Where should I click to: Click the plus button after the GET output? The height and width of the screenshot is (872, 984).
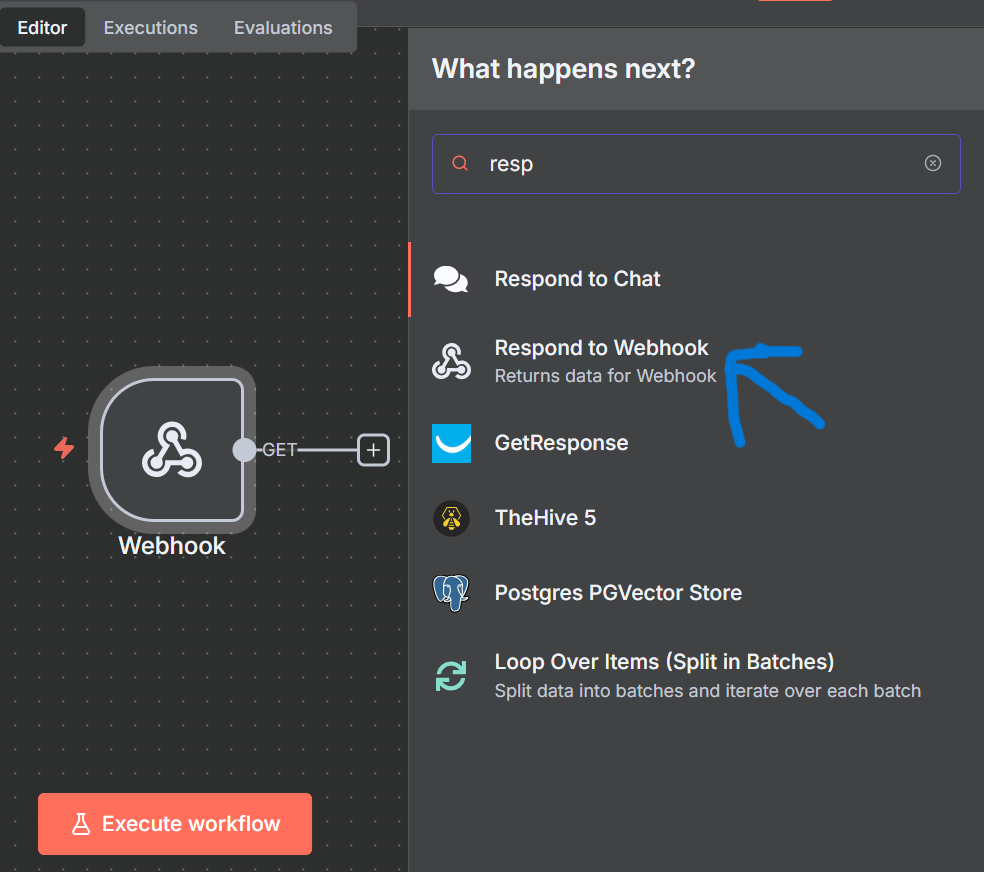coord(373,450)
